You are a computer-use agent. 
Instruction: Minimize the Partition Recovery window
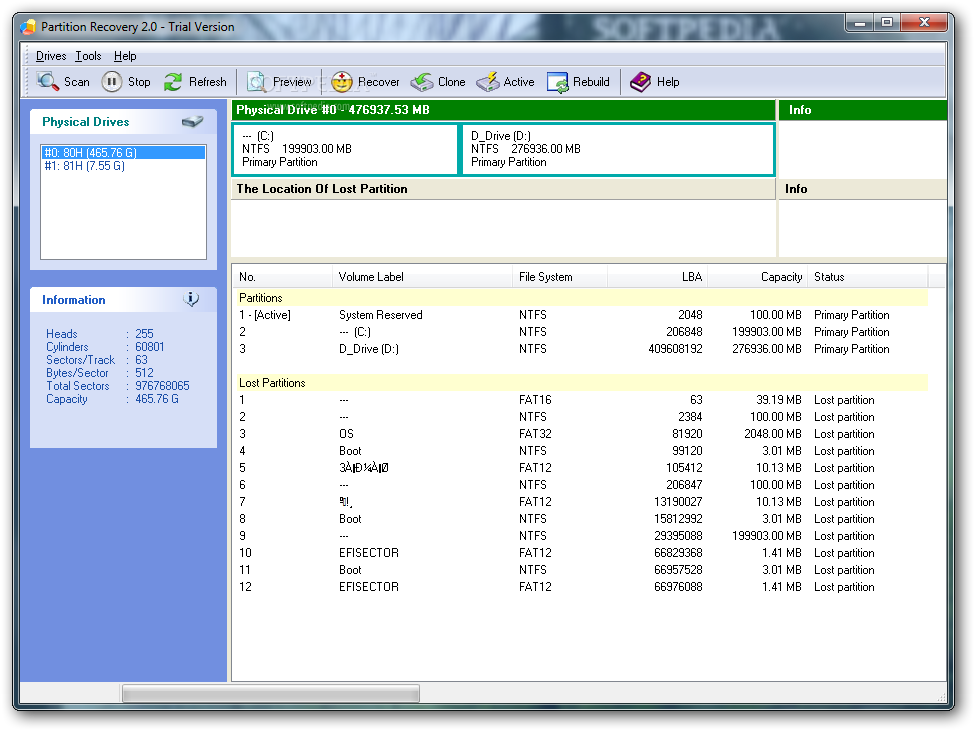860,23
